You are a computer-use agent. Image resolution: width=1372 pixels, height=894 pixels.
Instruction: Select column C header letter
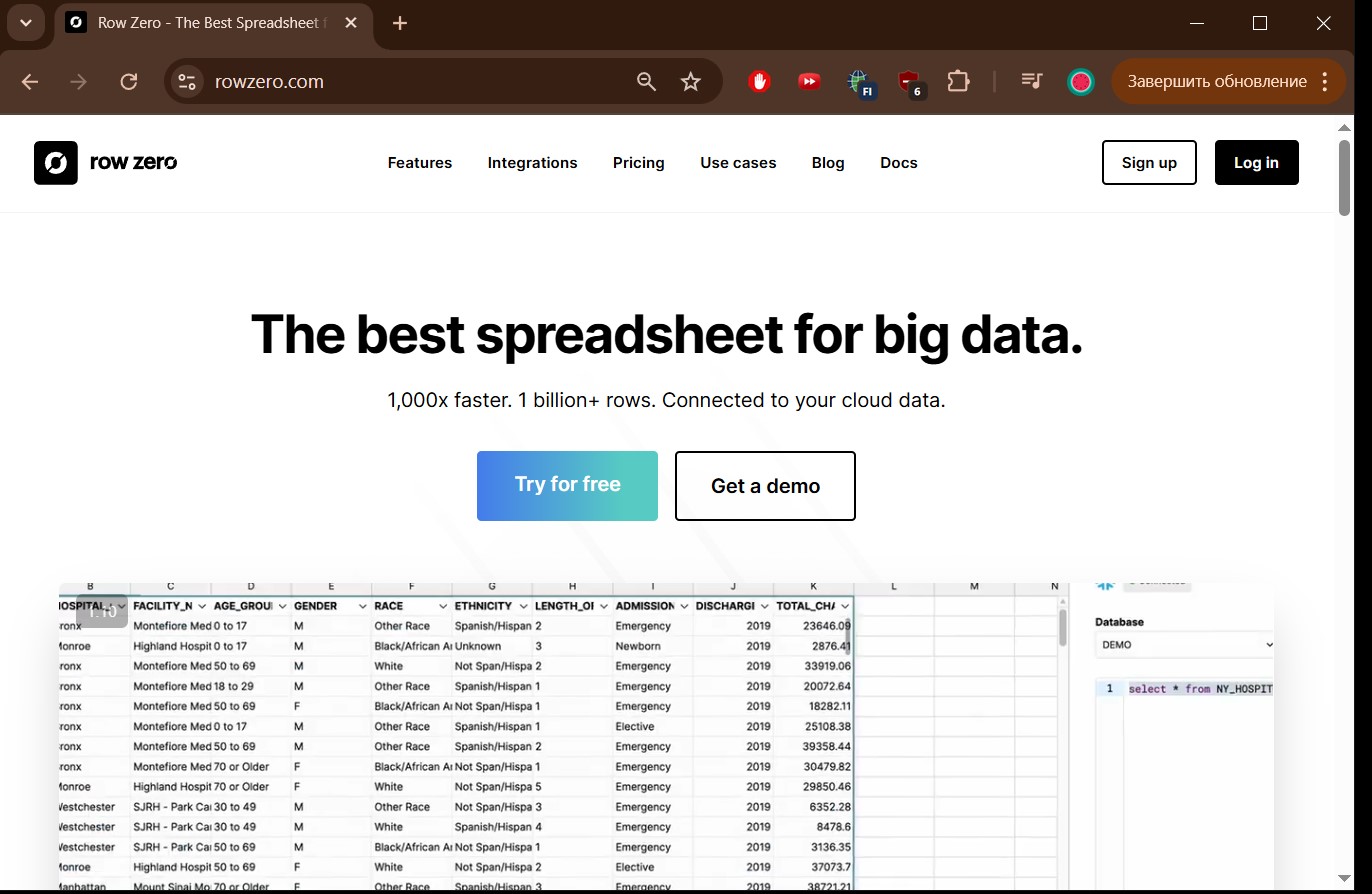171,586
